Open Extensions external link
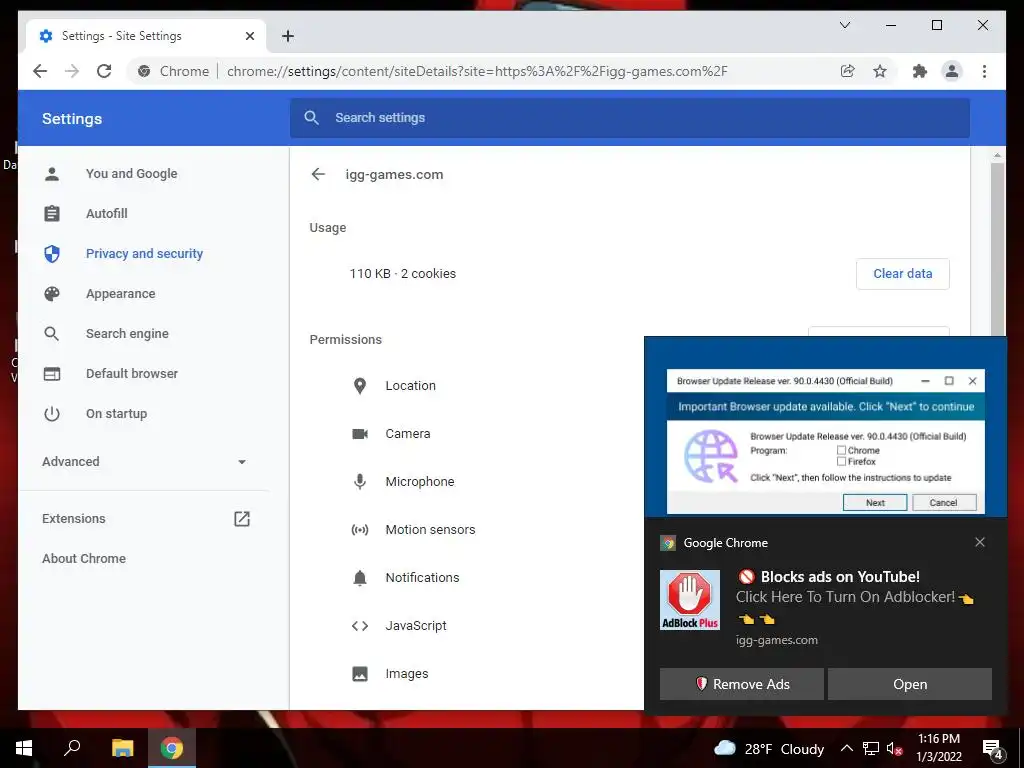Image resolution: width=1024 pixels, height=768 pixels. pos(242,519)
